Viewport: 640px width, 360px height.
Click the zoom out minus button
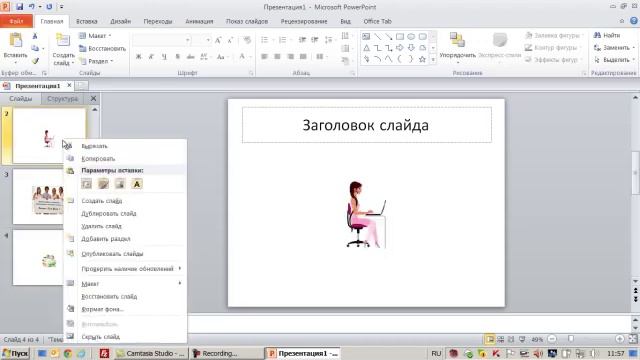[x=552, y=339]
